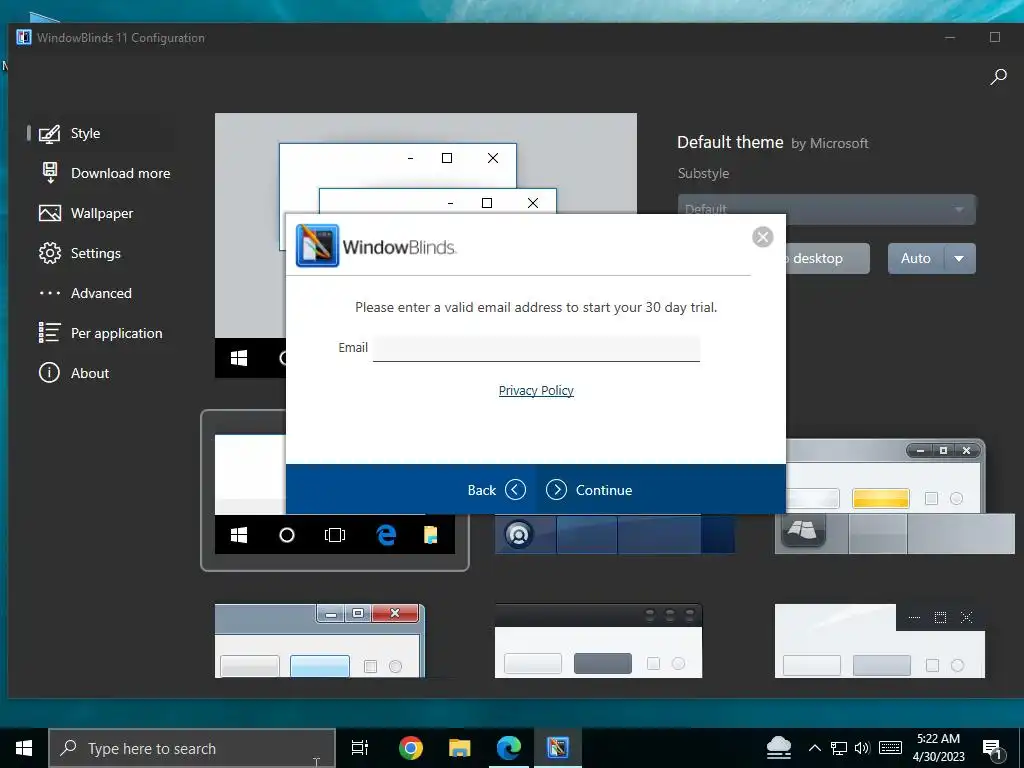Screen dimensions: 1024x768
Task: Click the Settings gear icon
Action: (50, 253)
